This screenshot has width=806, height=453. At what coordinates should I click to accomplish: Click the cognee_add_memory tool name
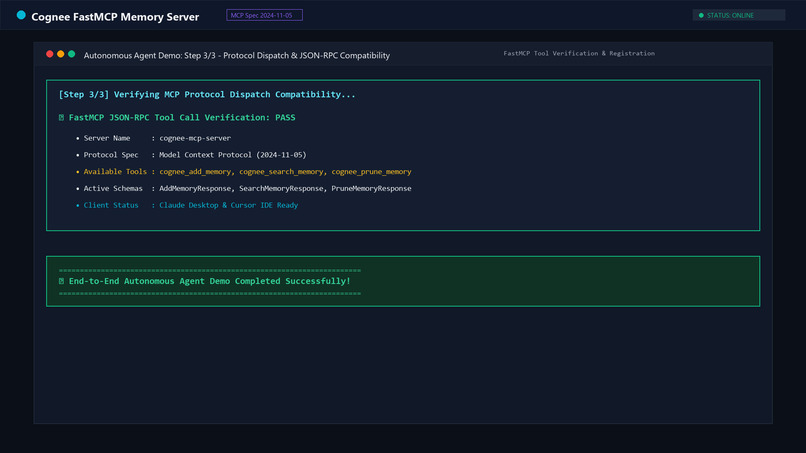(x=195, y=172)
